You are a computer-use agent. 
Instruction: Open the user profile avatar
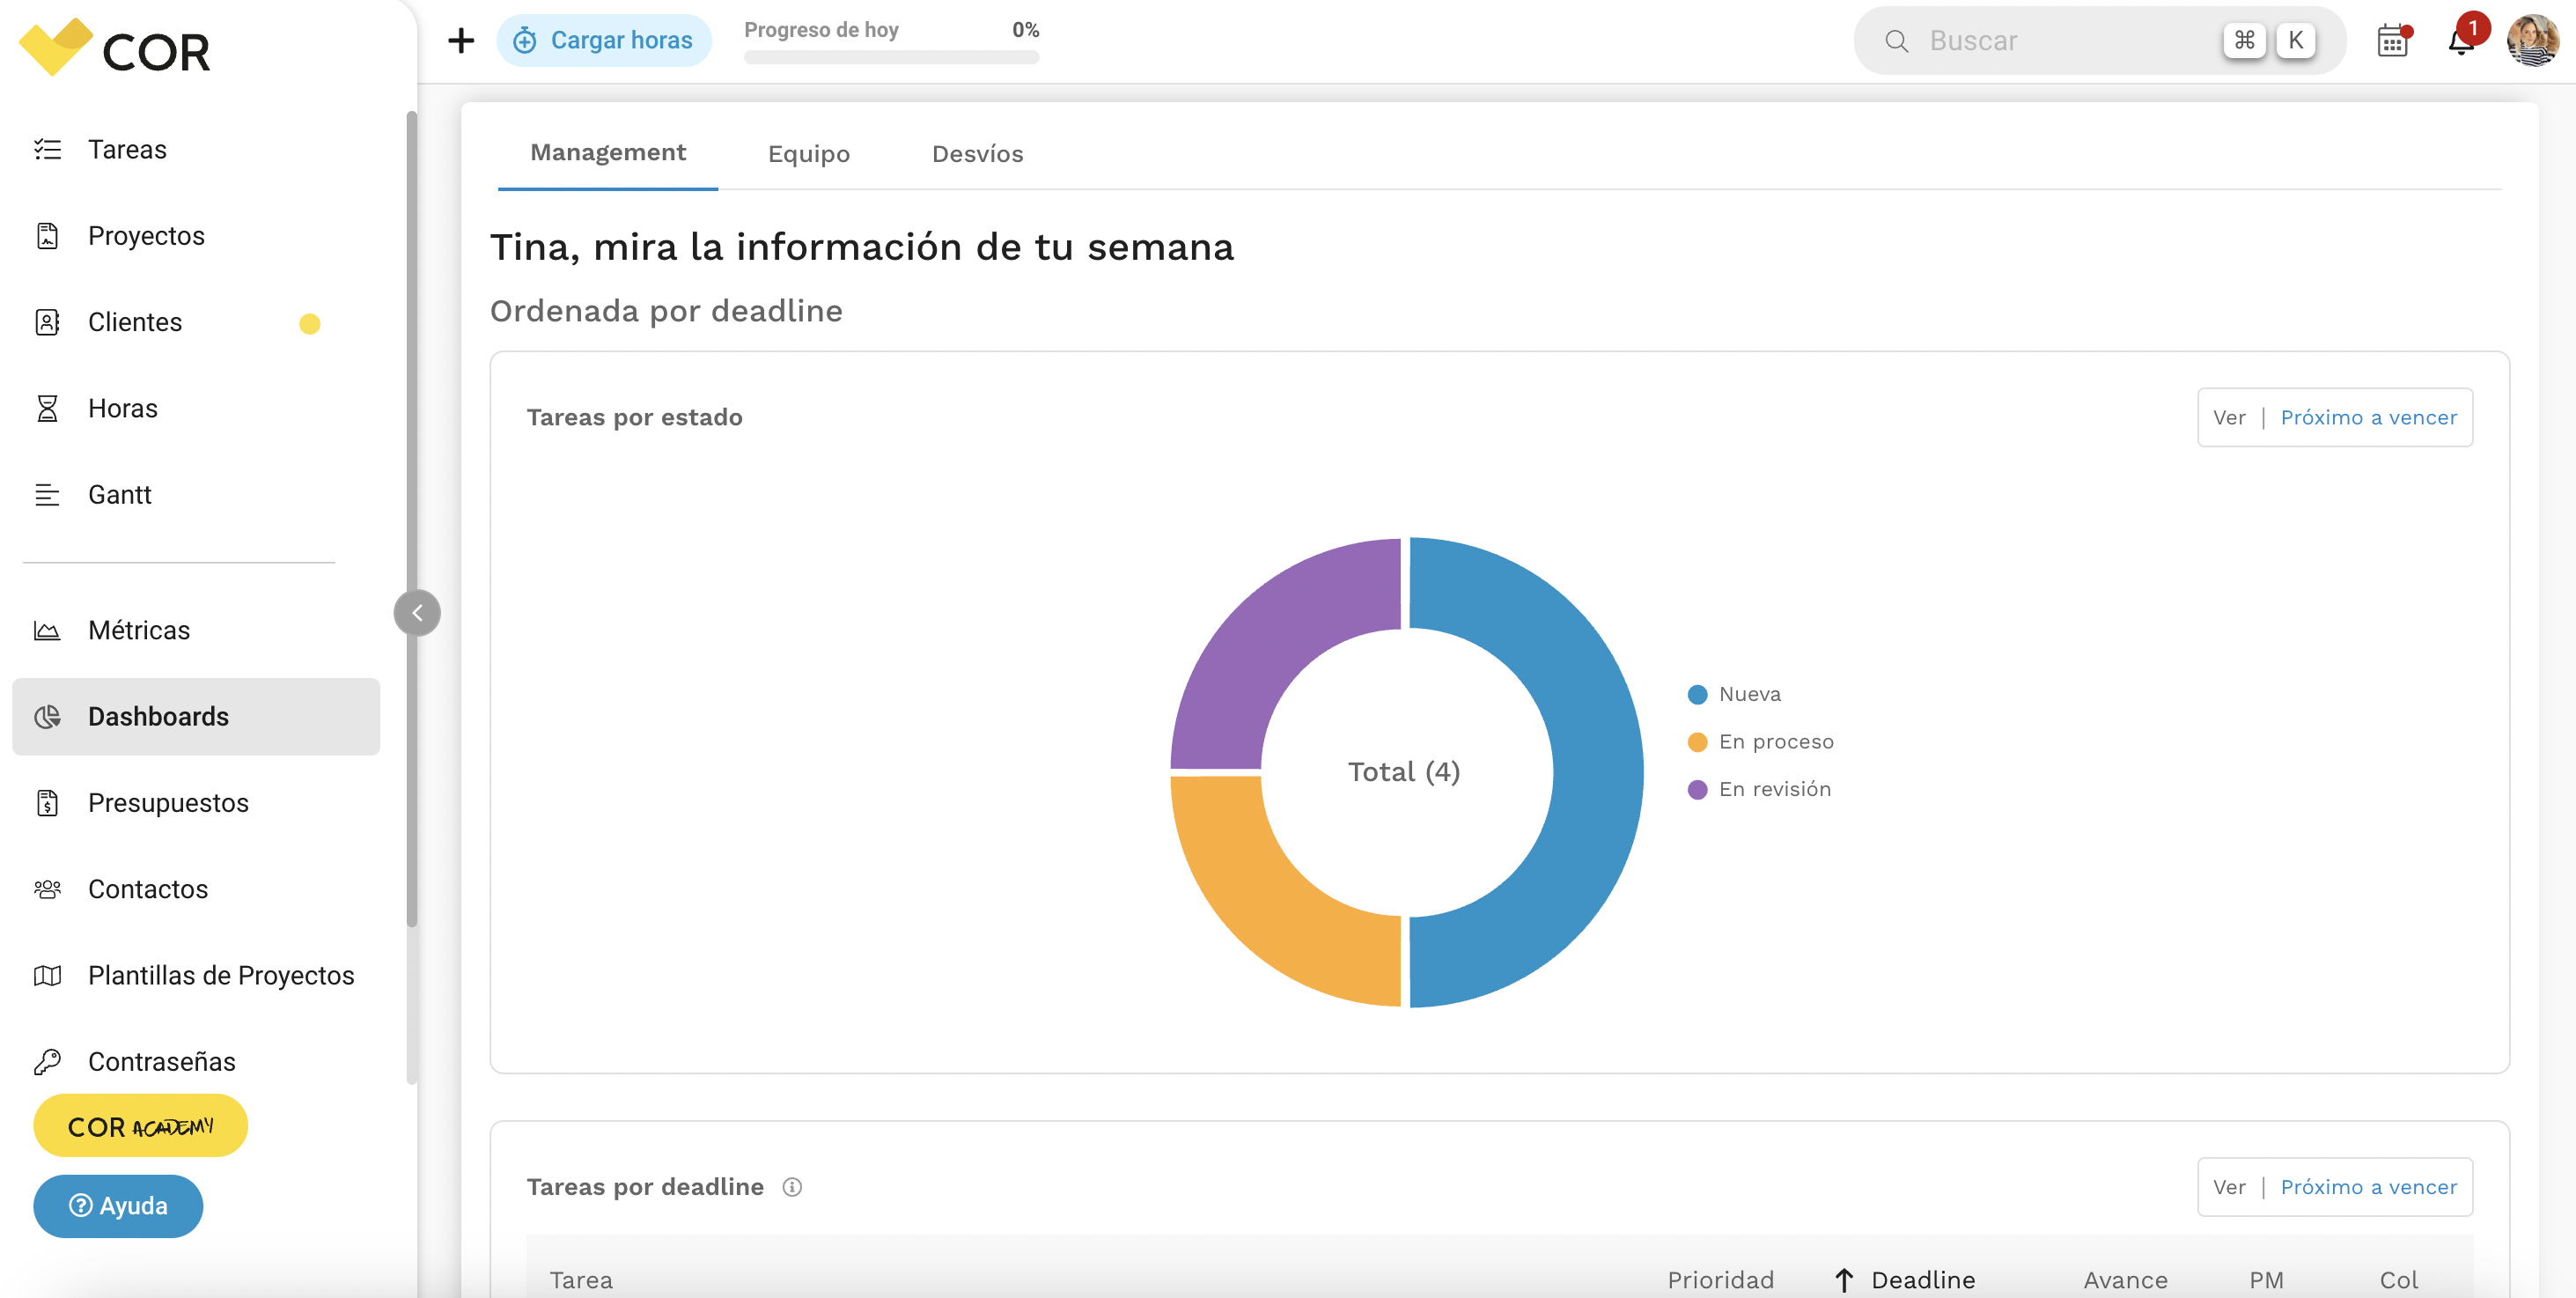click(x=2532, y=41)
